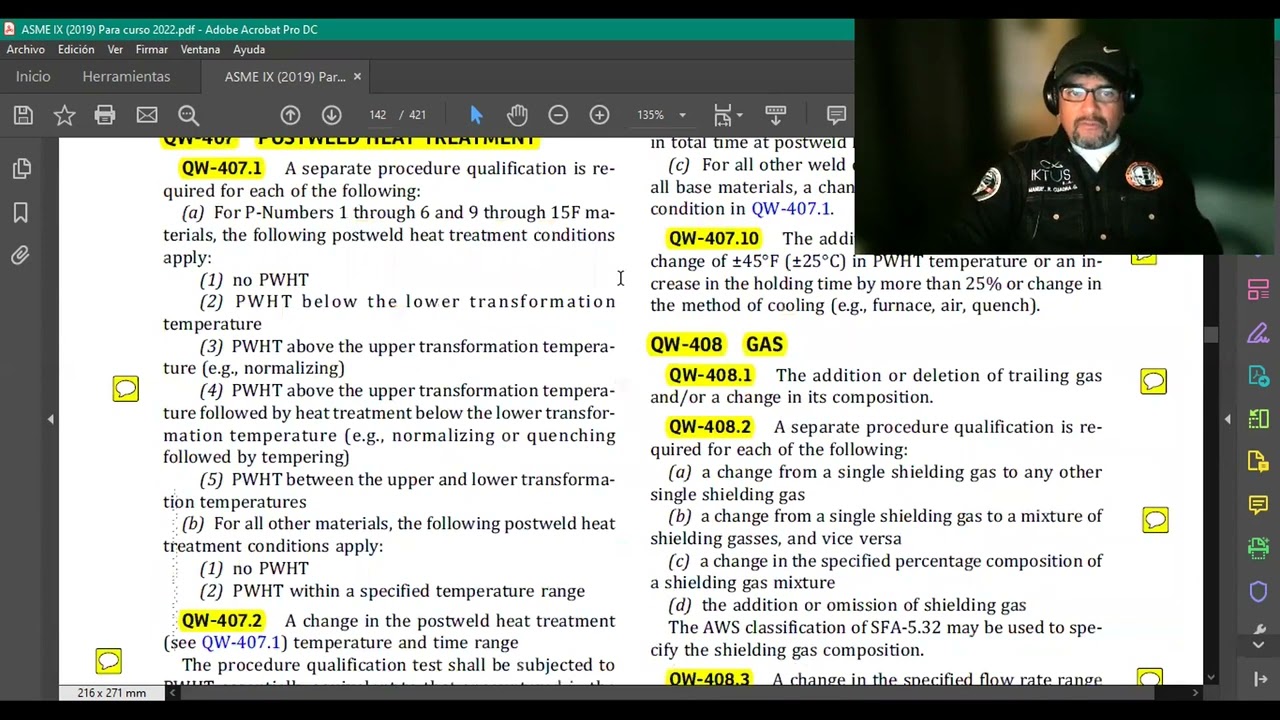Image resolution: width=1280 pixels, height=720 pixels.
Task: Click the highlighted QW-408.2 paragraph label
Action: click(709, 427)
